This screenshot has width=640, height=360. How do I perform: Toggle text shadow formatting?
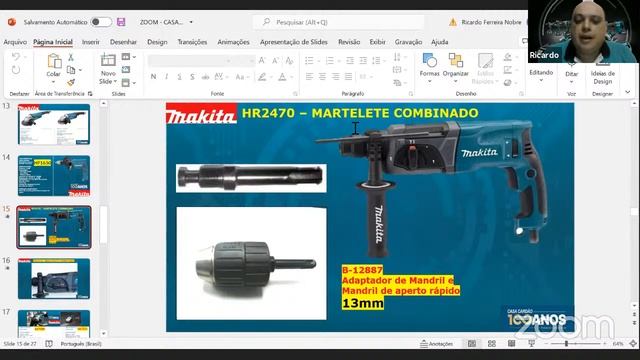tap(192, 77)
